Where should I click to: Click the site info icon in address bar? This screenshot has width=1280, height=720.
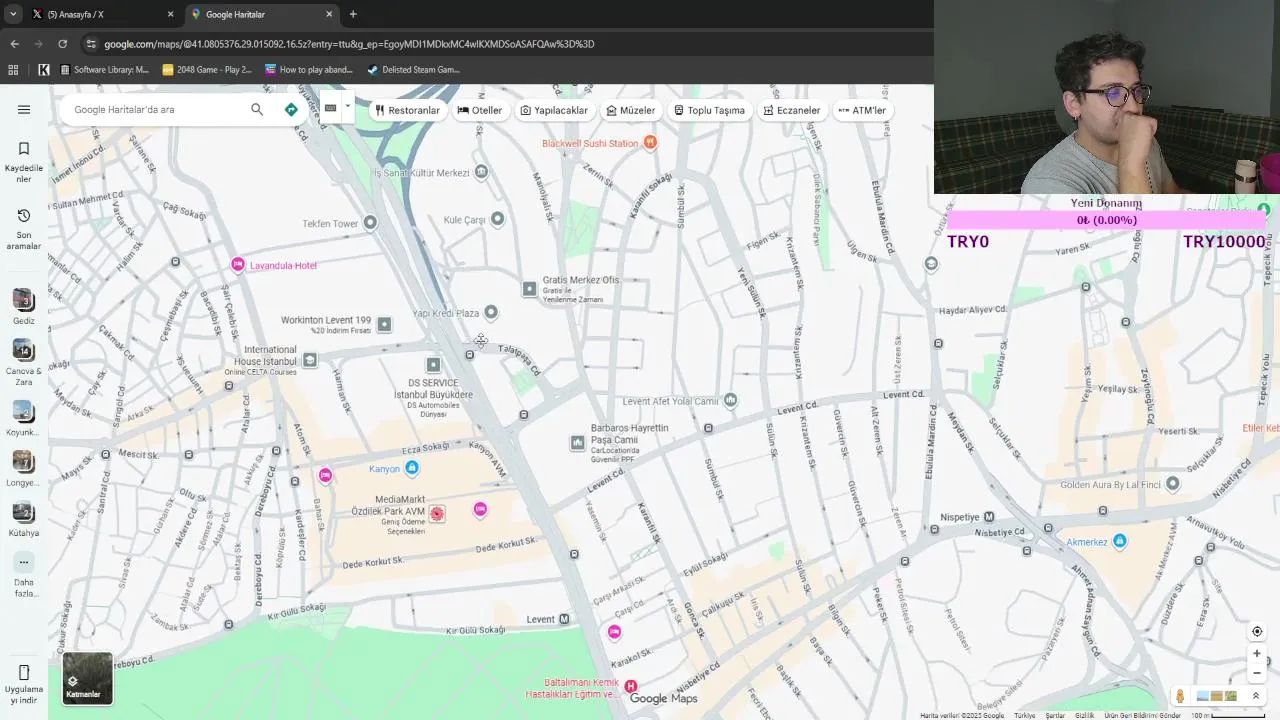tap(91, 44)
